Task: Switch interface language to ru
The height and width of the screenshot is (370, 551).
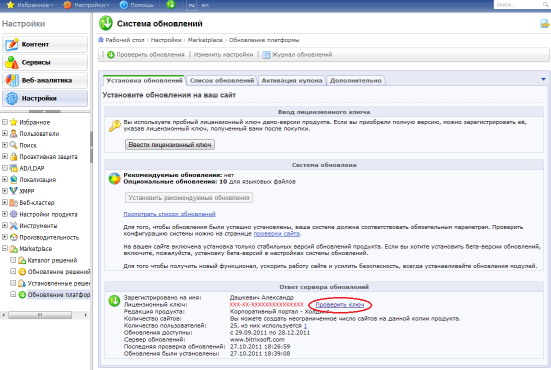Action: pos(191,5)
